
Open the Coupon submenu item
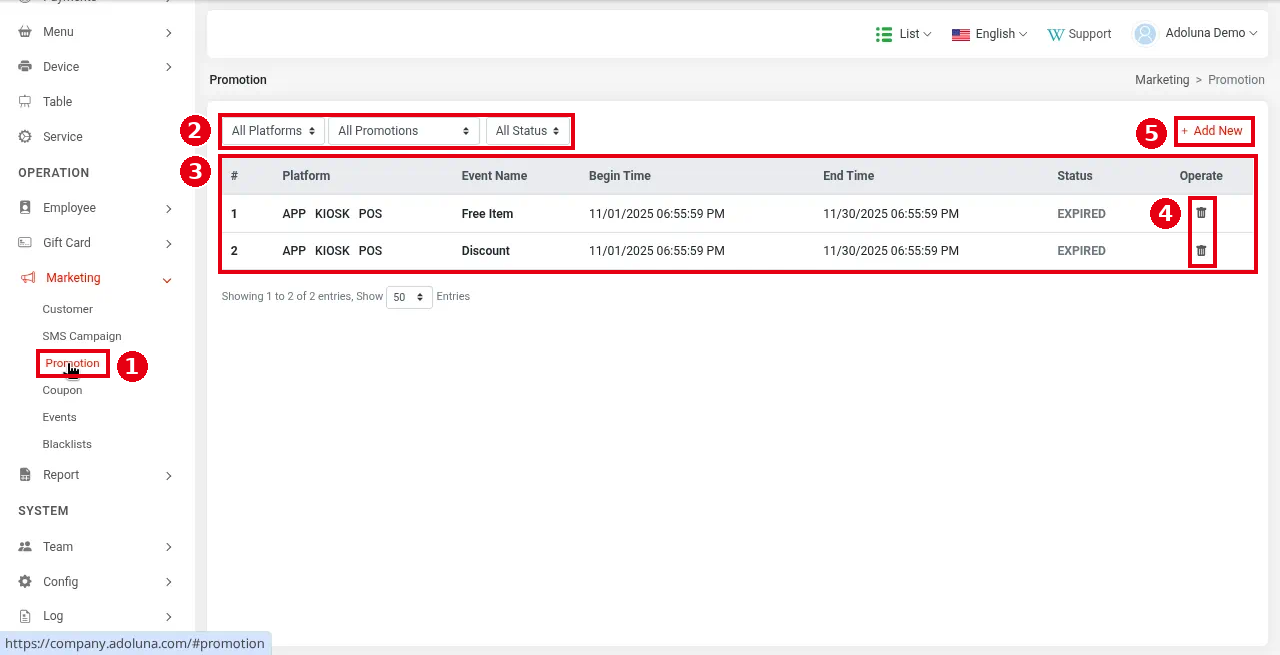pyautogui.click(x=62, y=390)
